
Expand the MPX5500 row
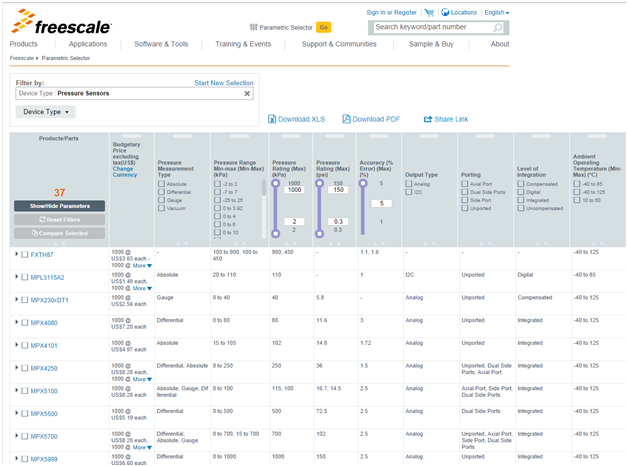(16, 413)
